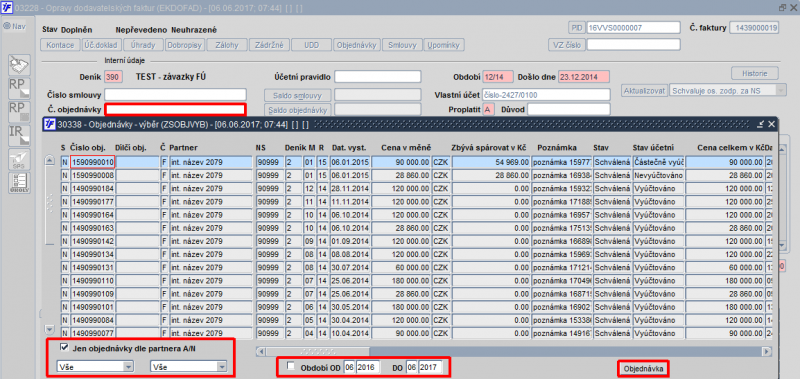Expand the second Vše dropdown
800x379 pixels.
coord(188,366)
